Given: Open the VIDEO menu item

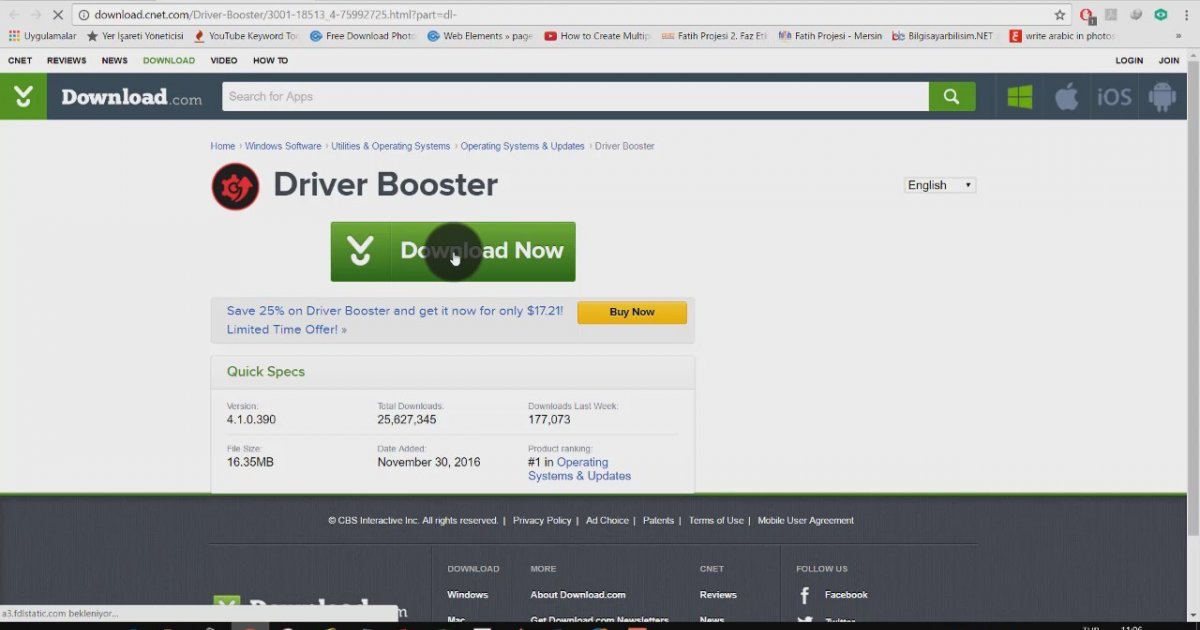Looking at the screenshot, I should point(224,61).
